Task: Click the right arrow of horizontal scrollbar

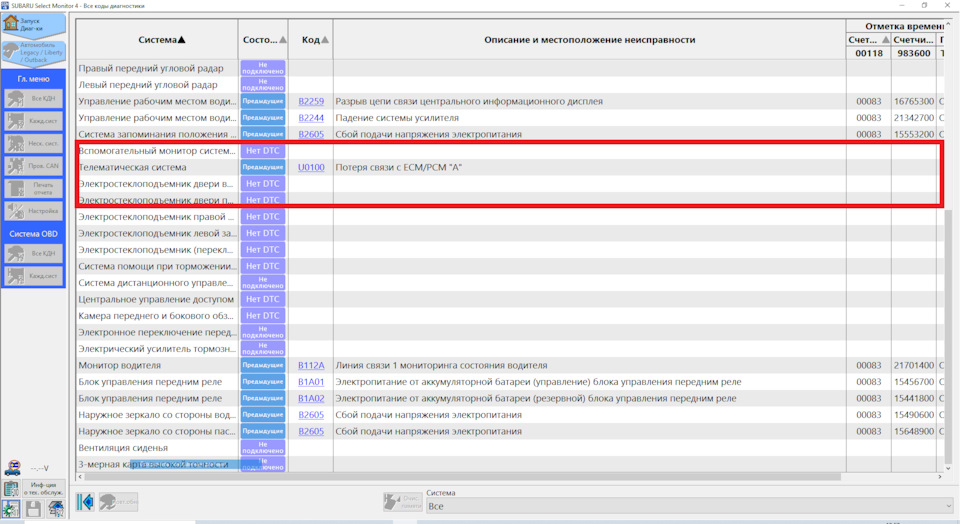Action: coord(940,477)
